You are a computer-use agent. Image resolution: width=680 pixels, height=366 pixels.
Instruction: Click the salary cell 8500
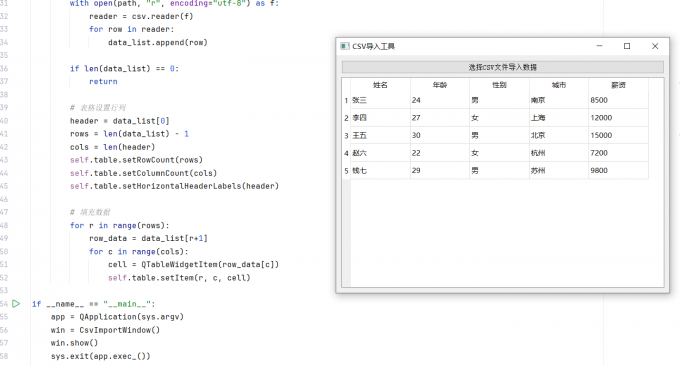(618, 100)
